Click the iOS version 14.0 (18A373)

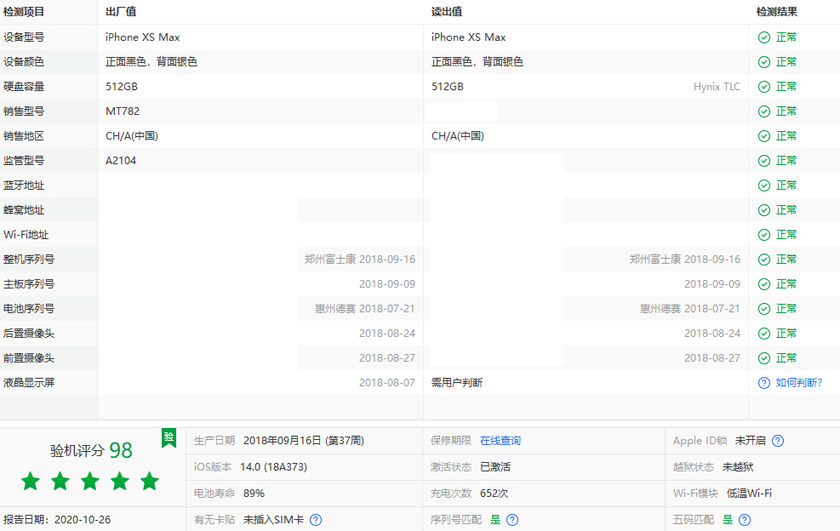click(274, 467)
